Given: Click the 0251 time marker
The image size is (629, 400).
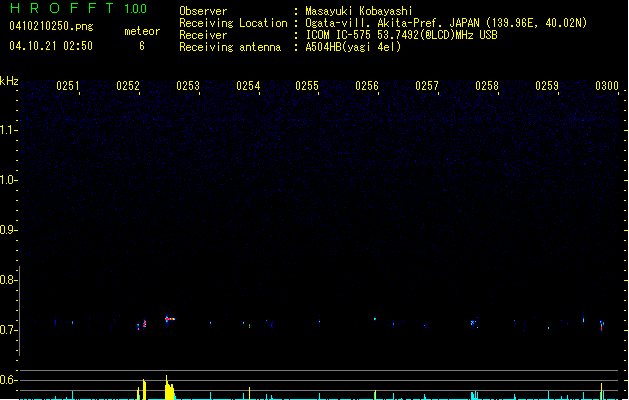Looking at the screenshot, I should pos(68,86).
